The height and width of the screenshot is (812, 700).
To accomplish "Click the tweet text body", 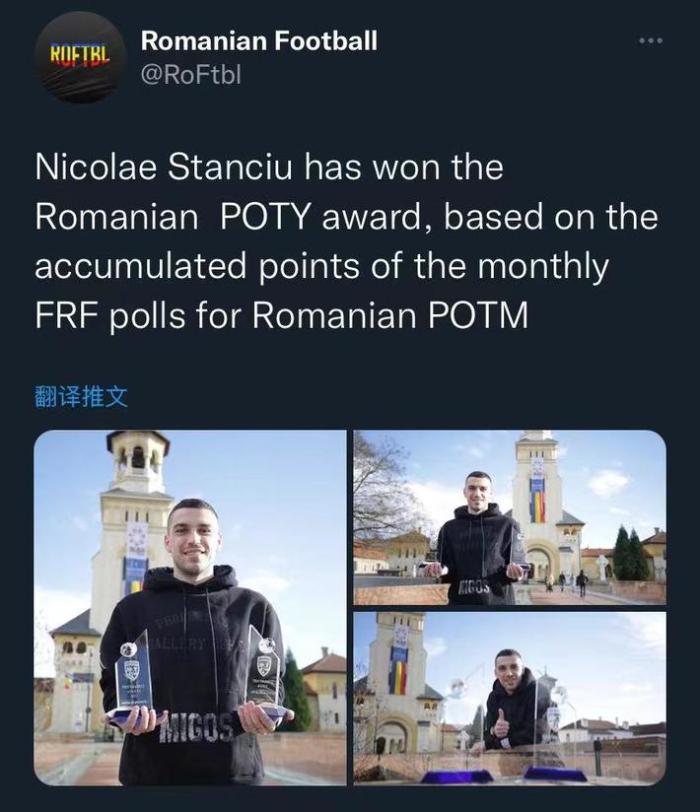I will pyautogui.click(x=345, y=243).
